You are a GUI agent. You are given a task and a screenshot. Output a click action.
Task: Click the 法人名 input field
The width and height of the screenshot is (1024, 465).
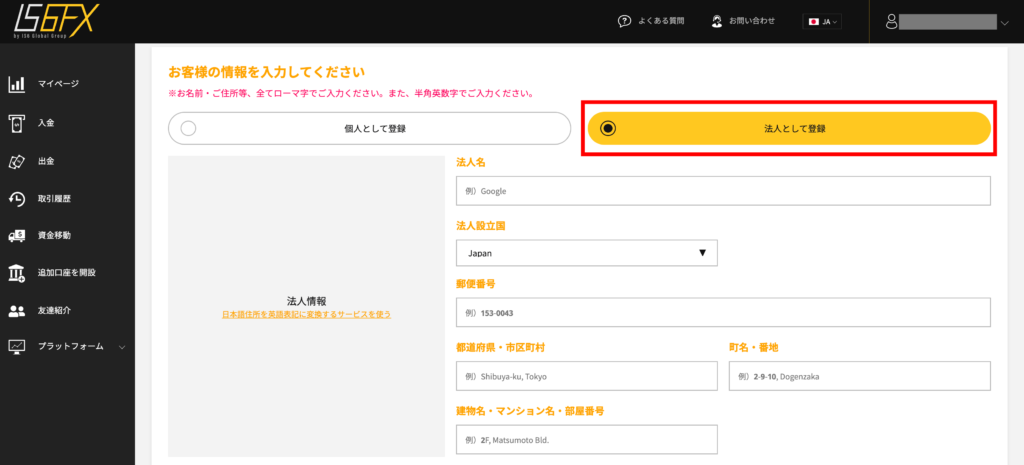[723, 191]
